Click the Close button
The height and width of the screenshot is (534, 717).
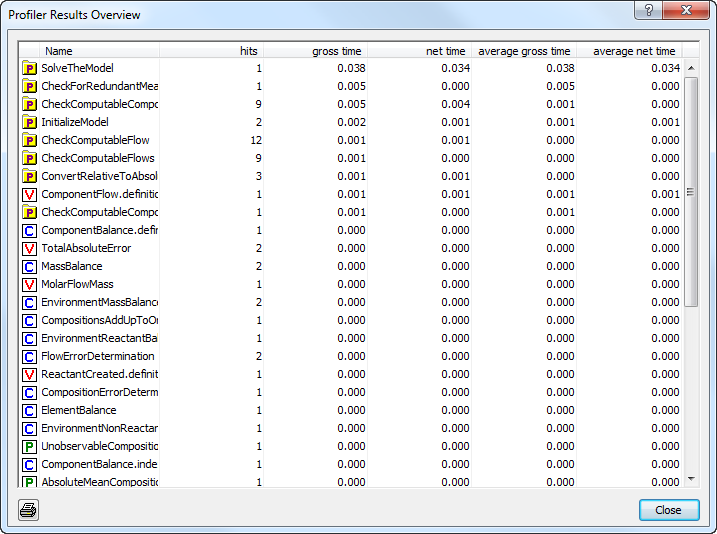click(669, 510)
